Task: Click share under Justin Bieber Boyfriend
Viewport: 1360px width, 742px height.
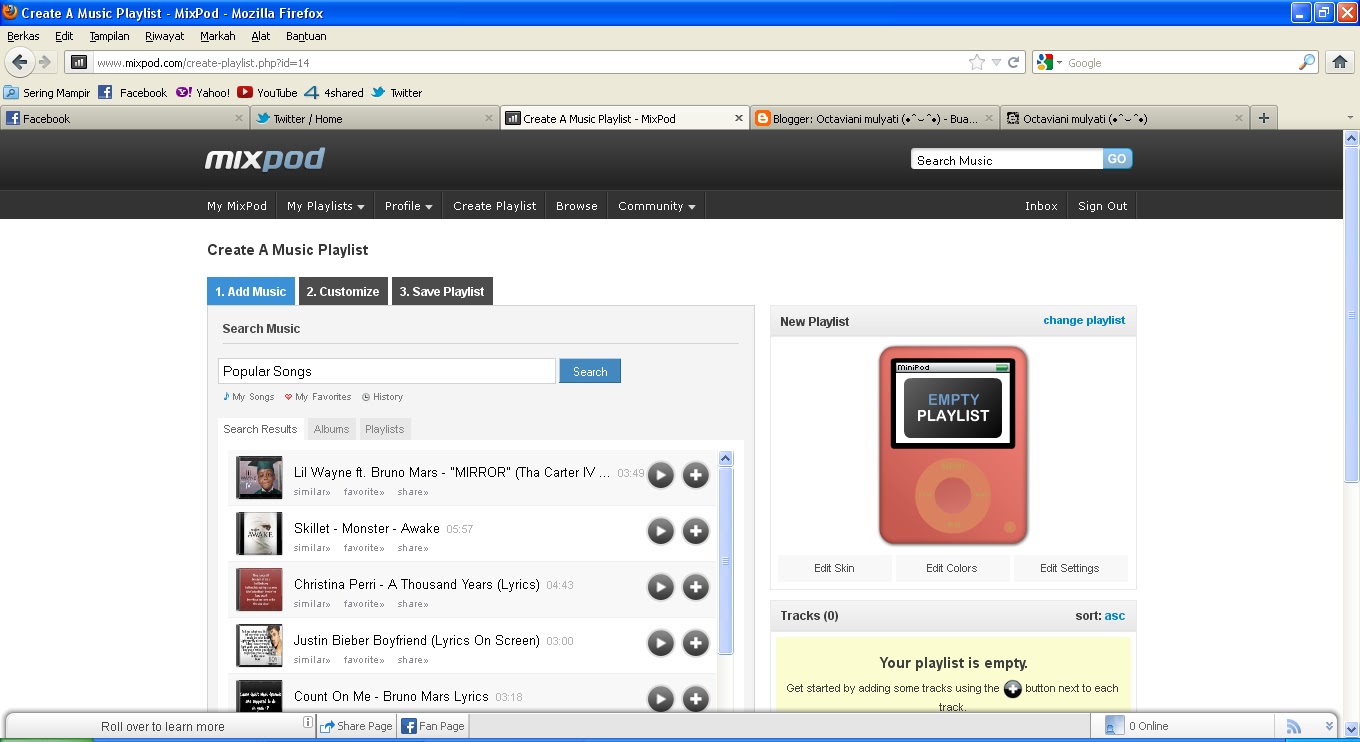Action: (413, 660)
